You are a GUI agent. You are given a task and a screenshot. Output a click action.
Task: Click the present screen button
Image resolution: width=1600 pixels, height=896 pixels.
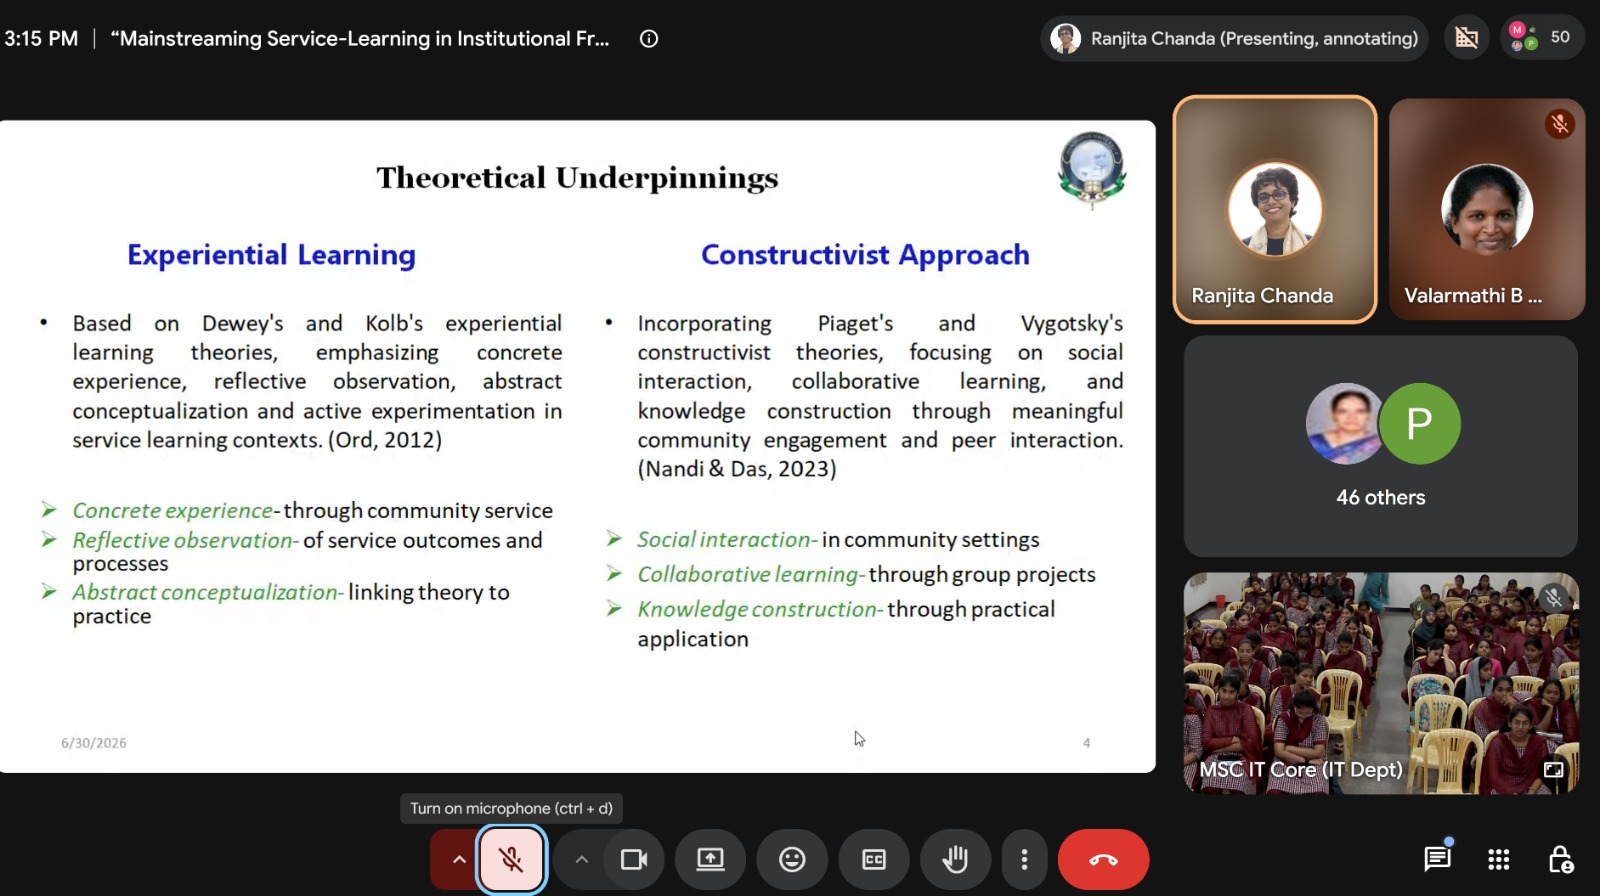click(710, 859)
